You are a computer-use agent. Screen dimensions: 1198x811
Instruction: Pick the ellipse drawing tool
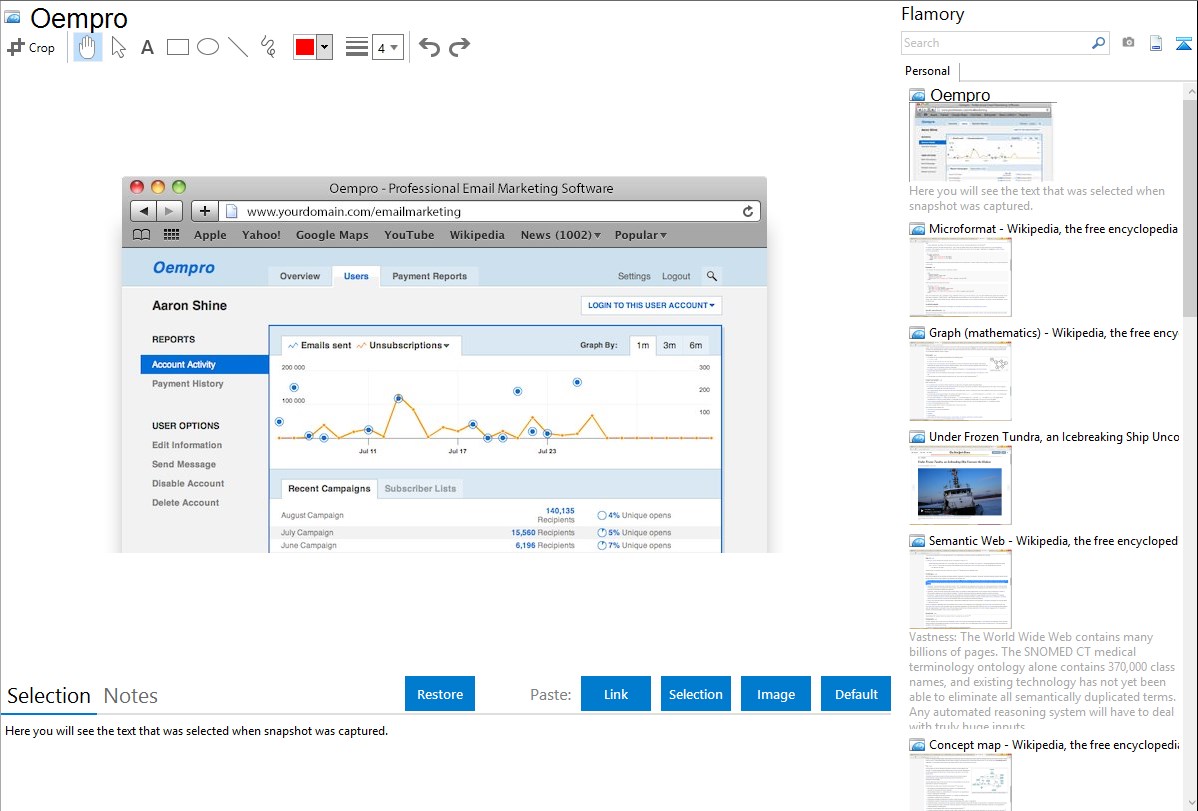click(208, 47)
